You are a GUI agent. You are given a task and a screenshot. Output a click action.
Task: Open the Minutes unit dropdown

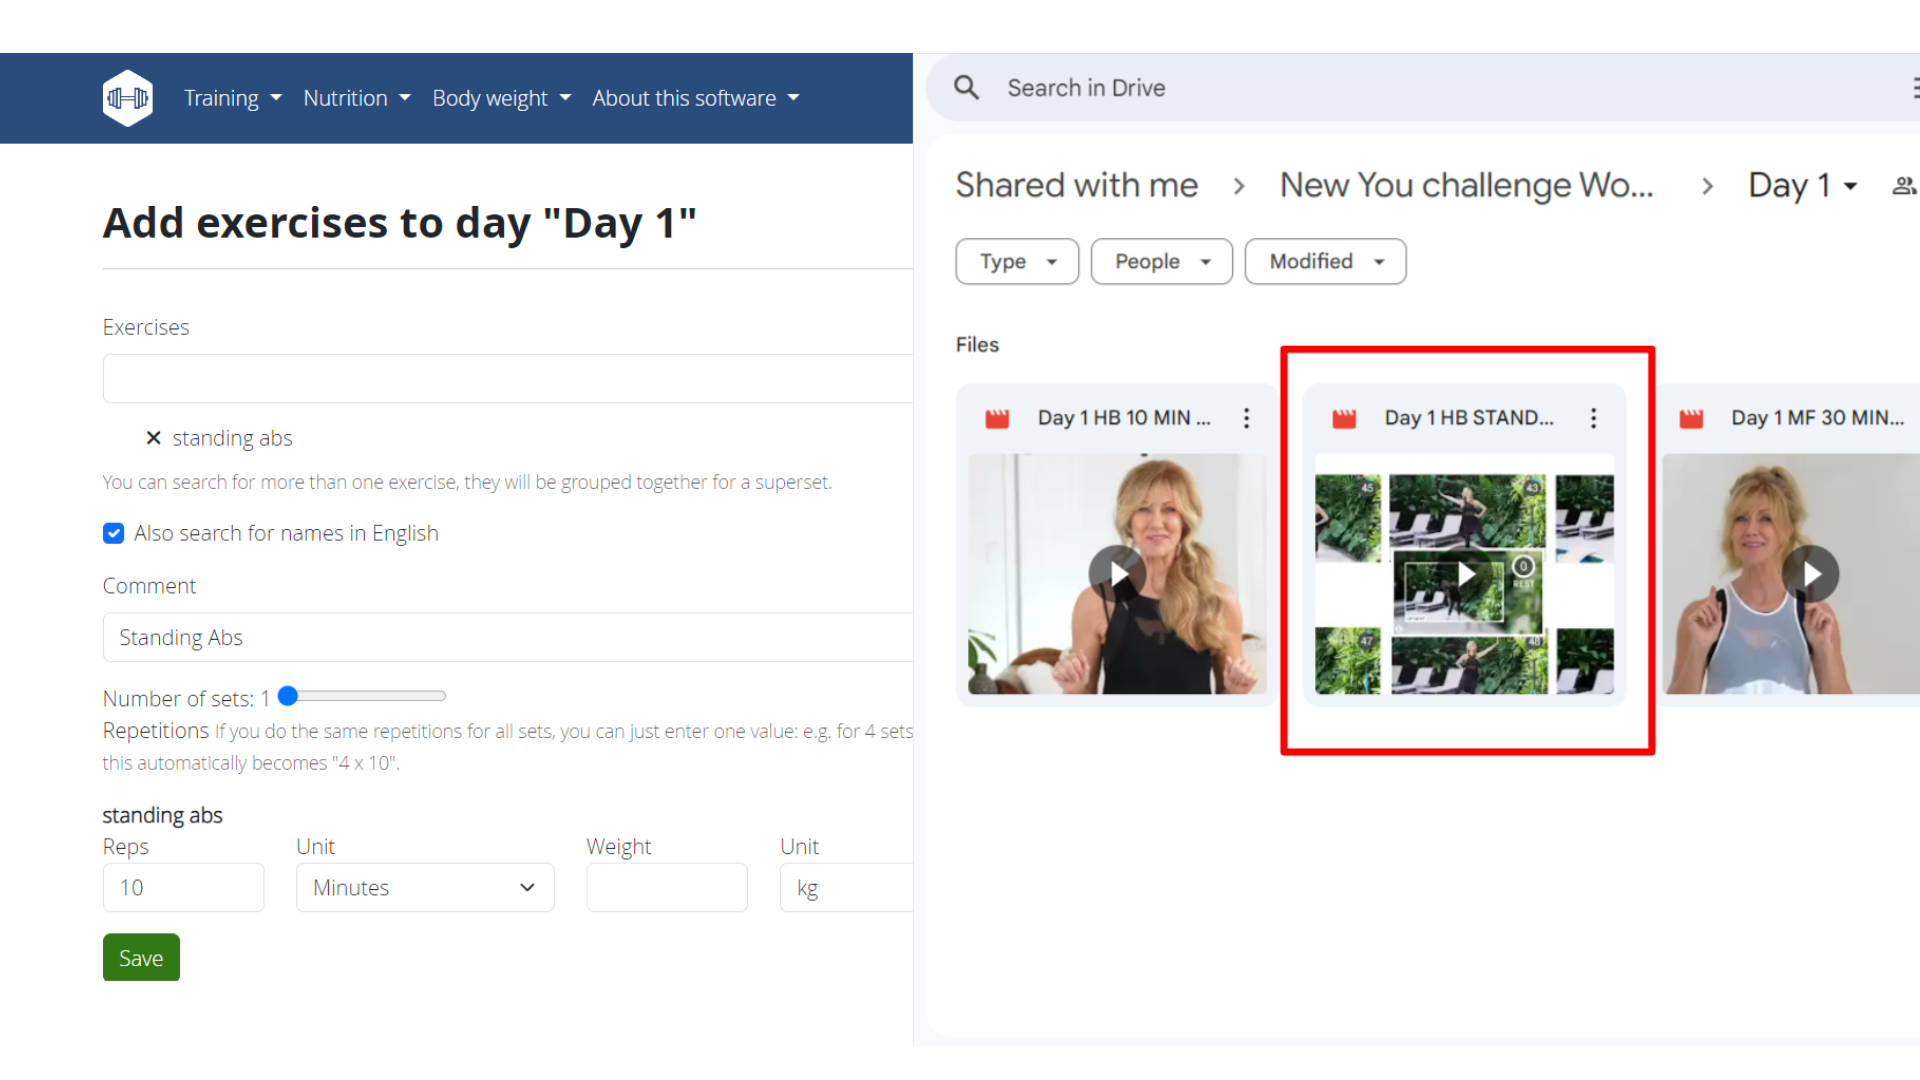[425, 888]
